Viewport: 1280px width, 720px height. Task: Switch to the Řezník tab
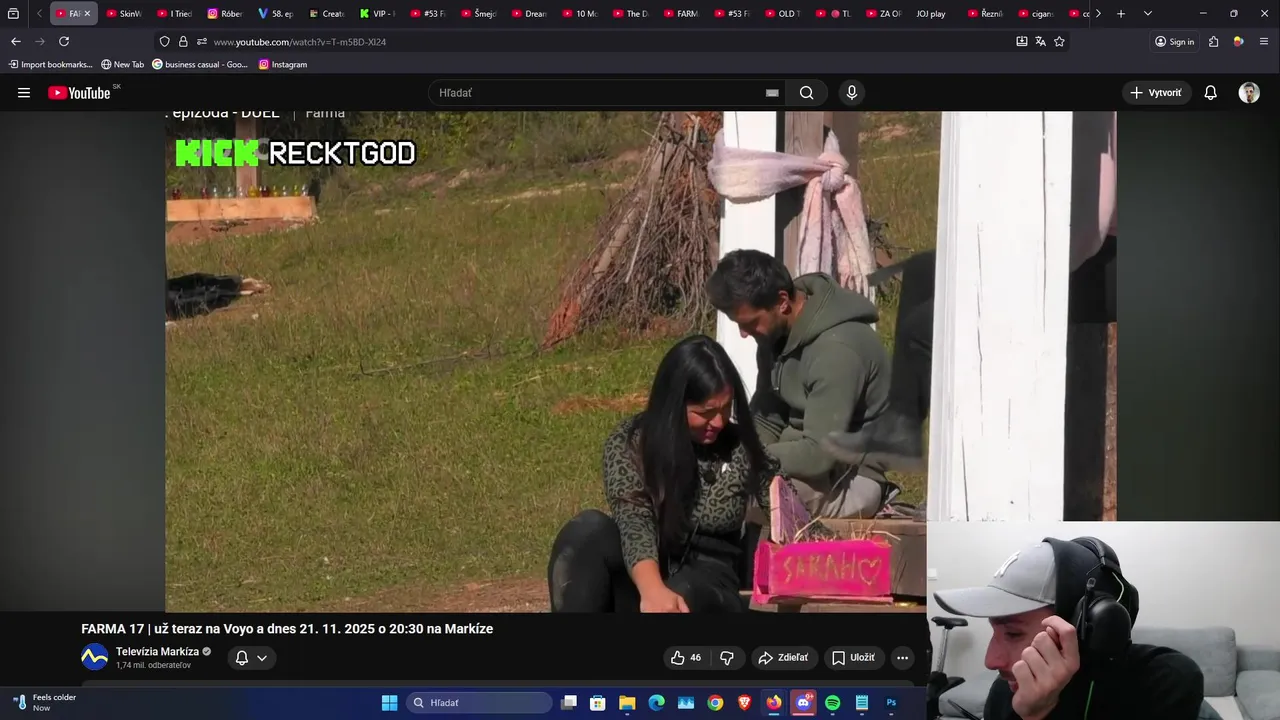coord(986,14)
